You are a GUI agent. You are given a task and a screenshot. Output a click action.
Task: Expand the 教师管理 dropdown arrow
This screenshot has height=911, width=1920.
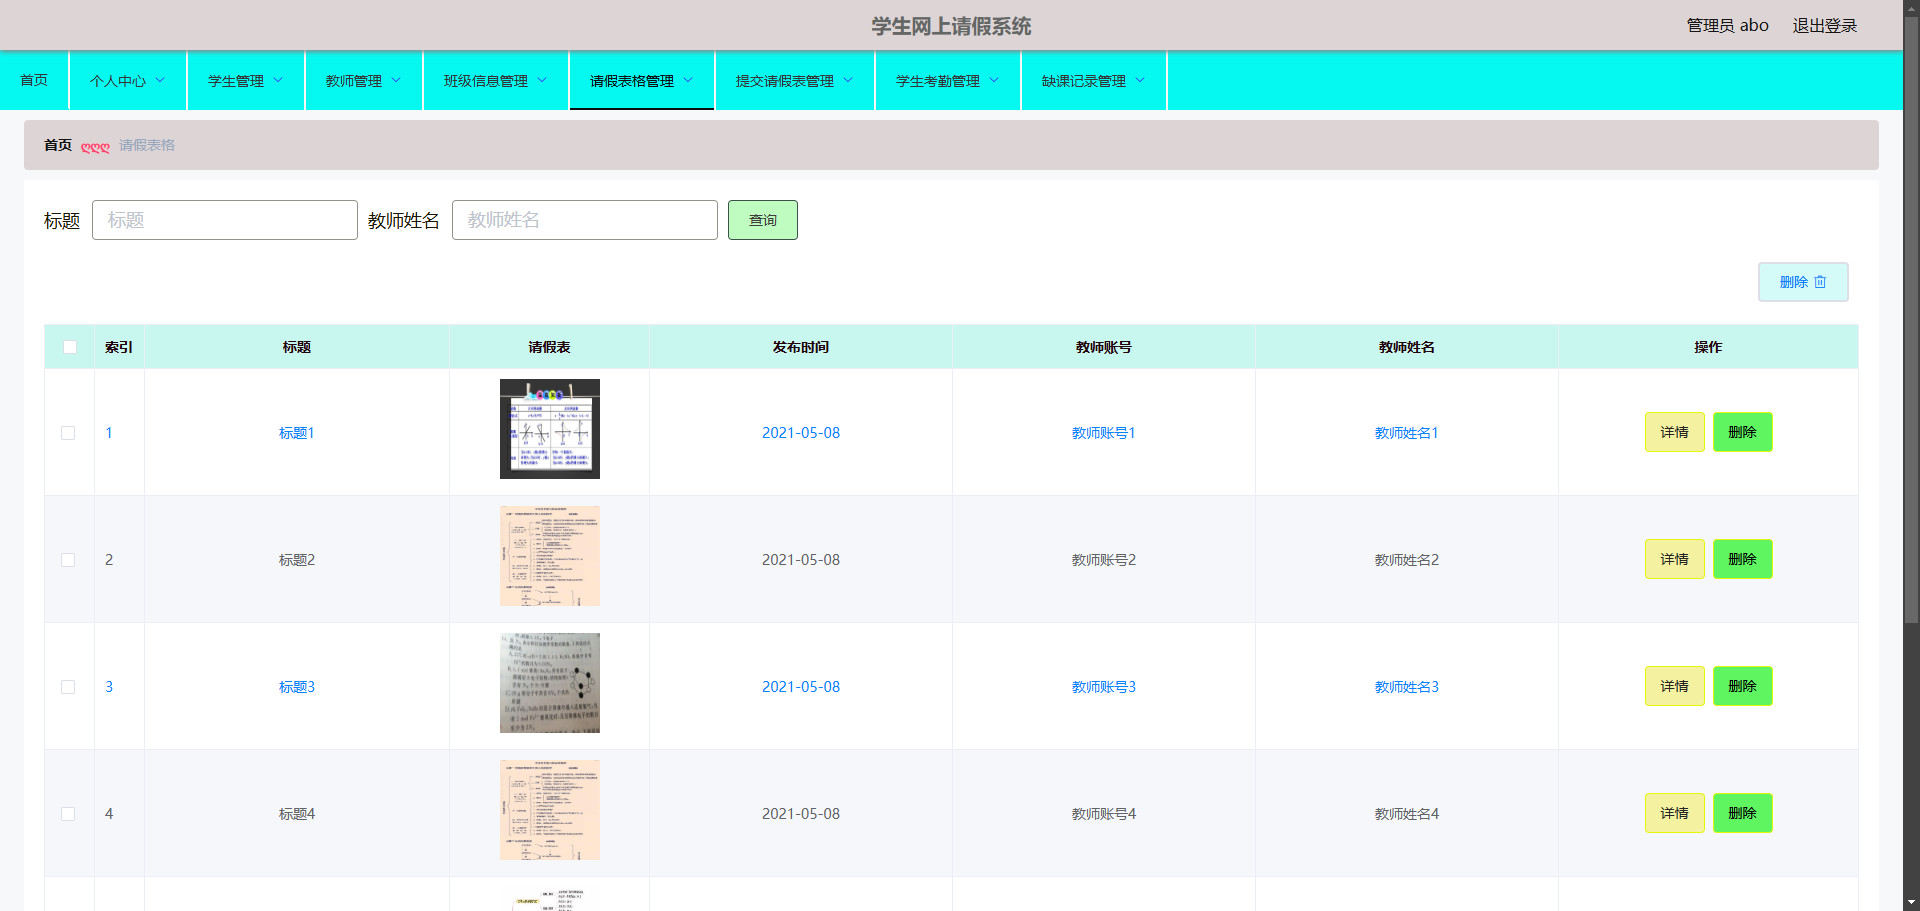(x=396, y=81)
